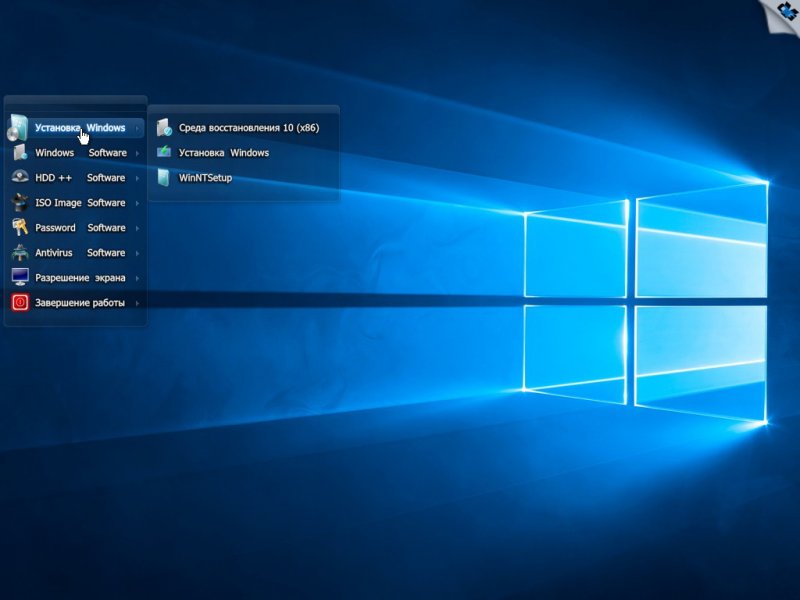Select Установка Windows in the submenu

point(243,153)
